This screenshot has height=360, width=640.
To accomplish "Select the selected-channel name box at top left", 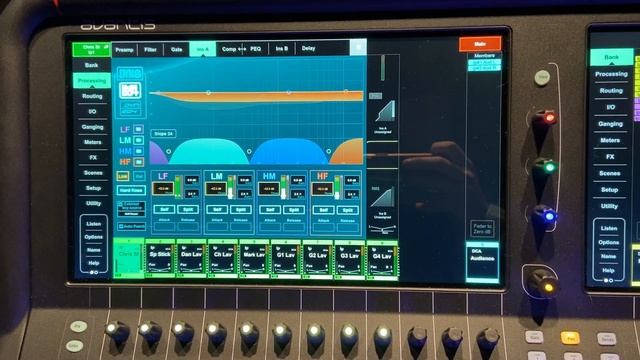I will 91,49.
